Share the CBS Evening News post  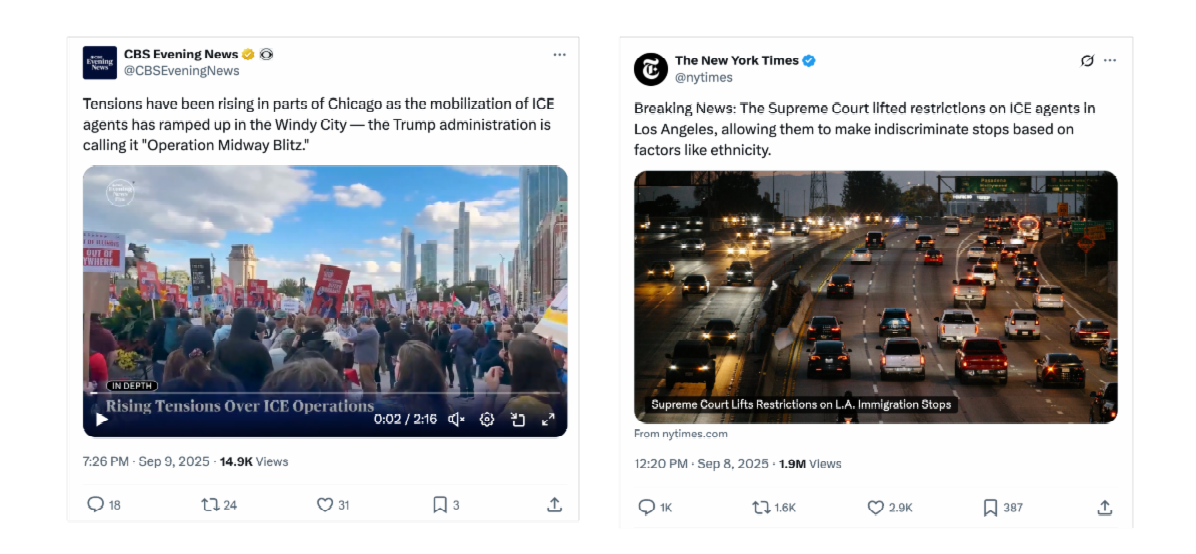click(555, 504)
